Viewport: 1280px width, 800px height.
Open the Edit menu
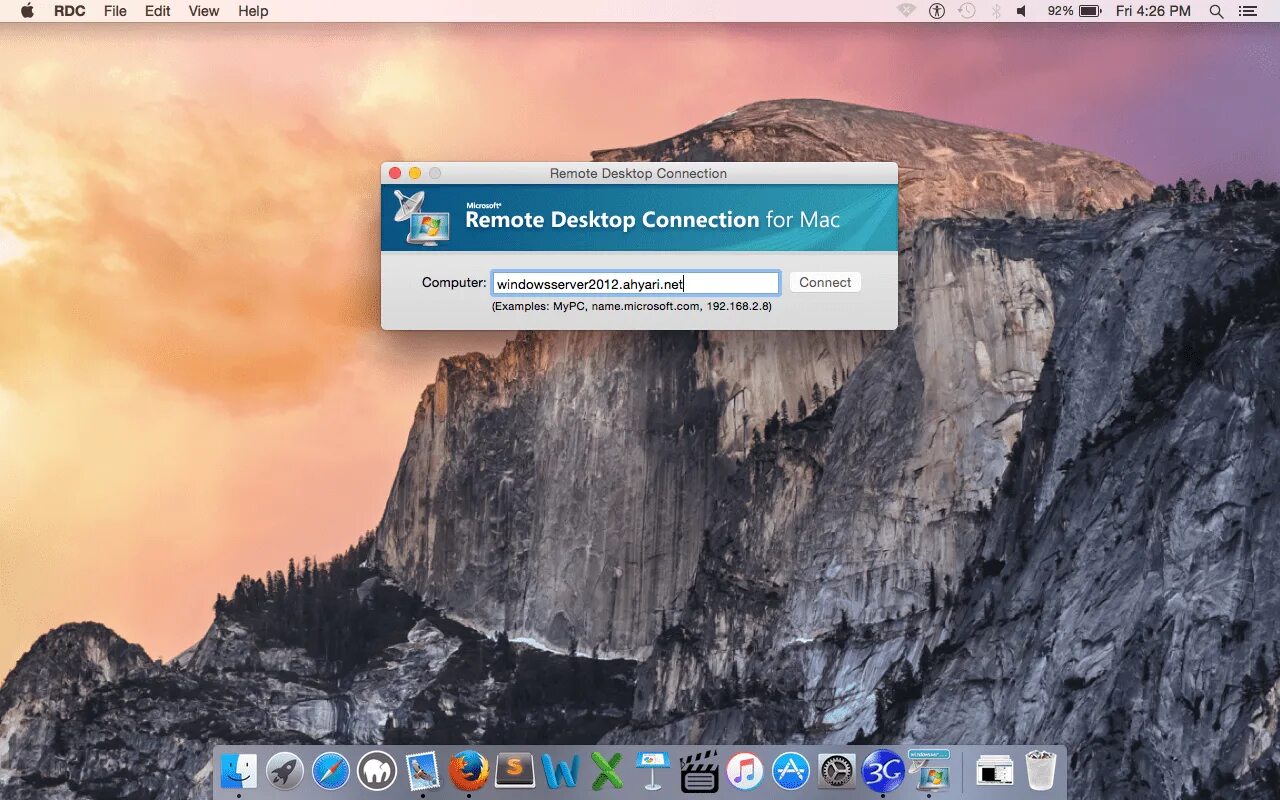coord(157,11)
